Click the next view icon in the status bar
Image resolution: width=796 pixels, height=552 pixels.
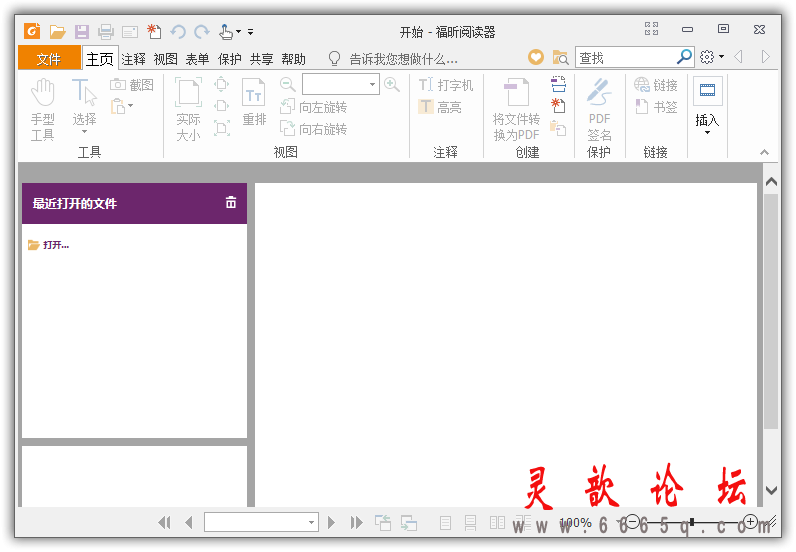[409, 522]
